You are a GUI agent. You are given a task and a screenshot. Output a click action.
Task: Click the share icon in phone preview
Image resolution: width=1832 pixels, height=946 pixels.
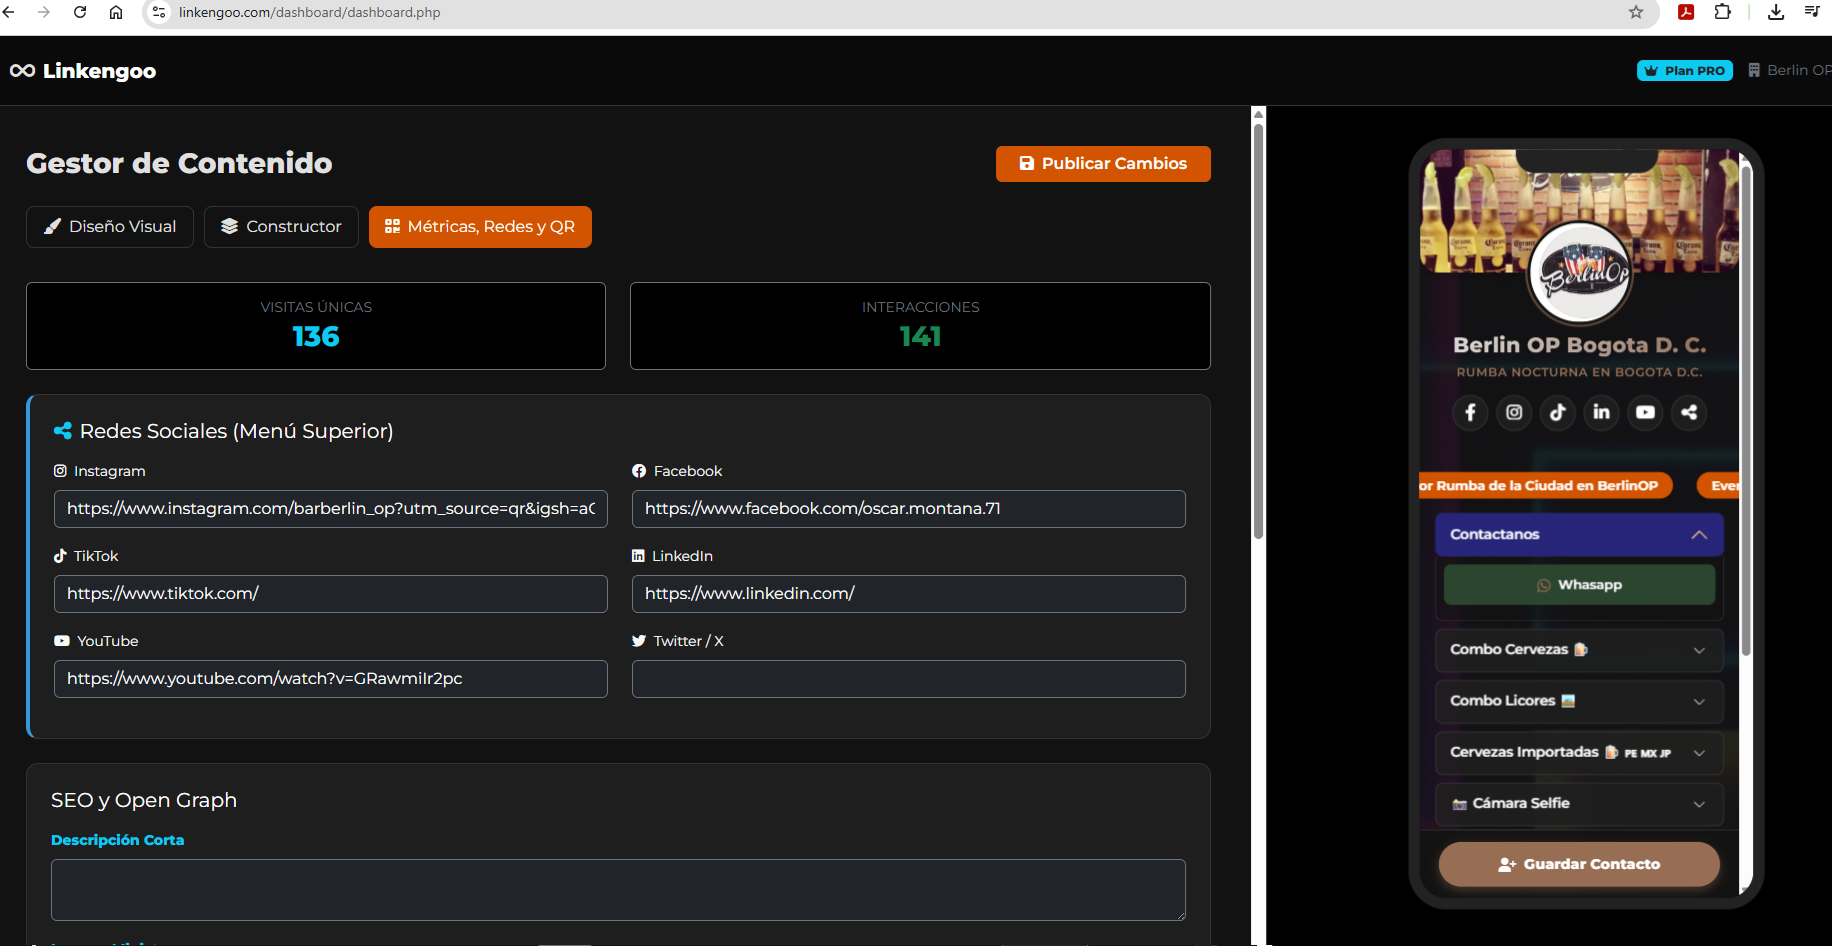[x=1689, y=412]
